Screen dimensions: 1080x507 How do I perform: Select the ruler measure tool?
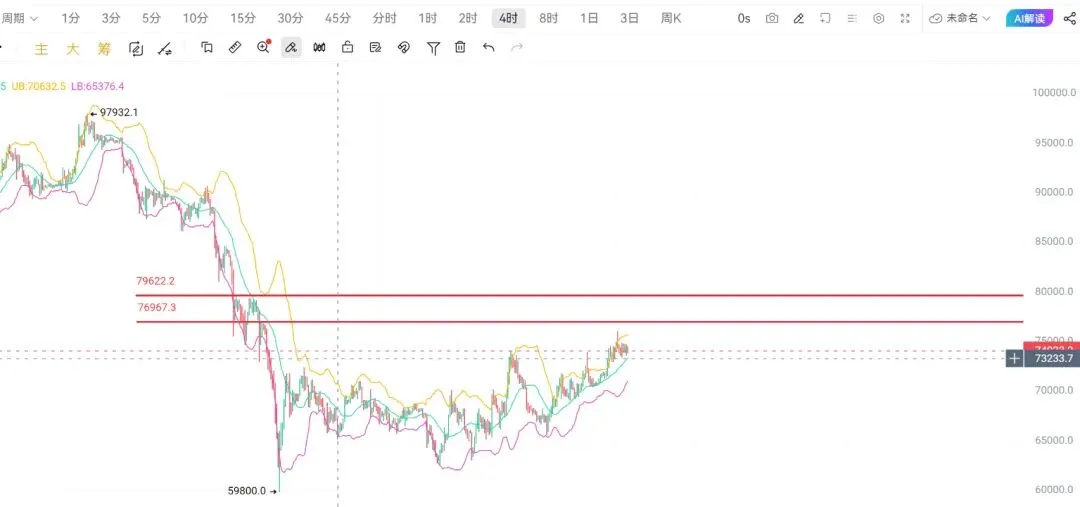234,48
